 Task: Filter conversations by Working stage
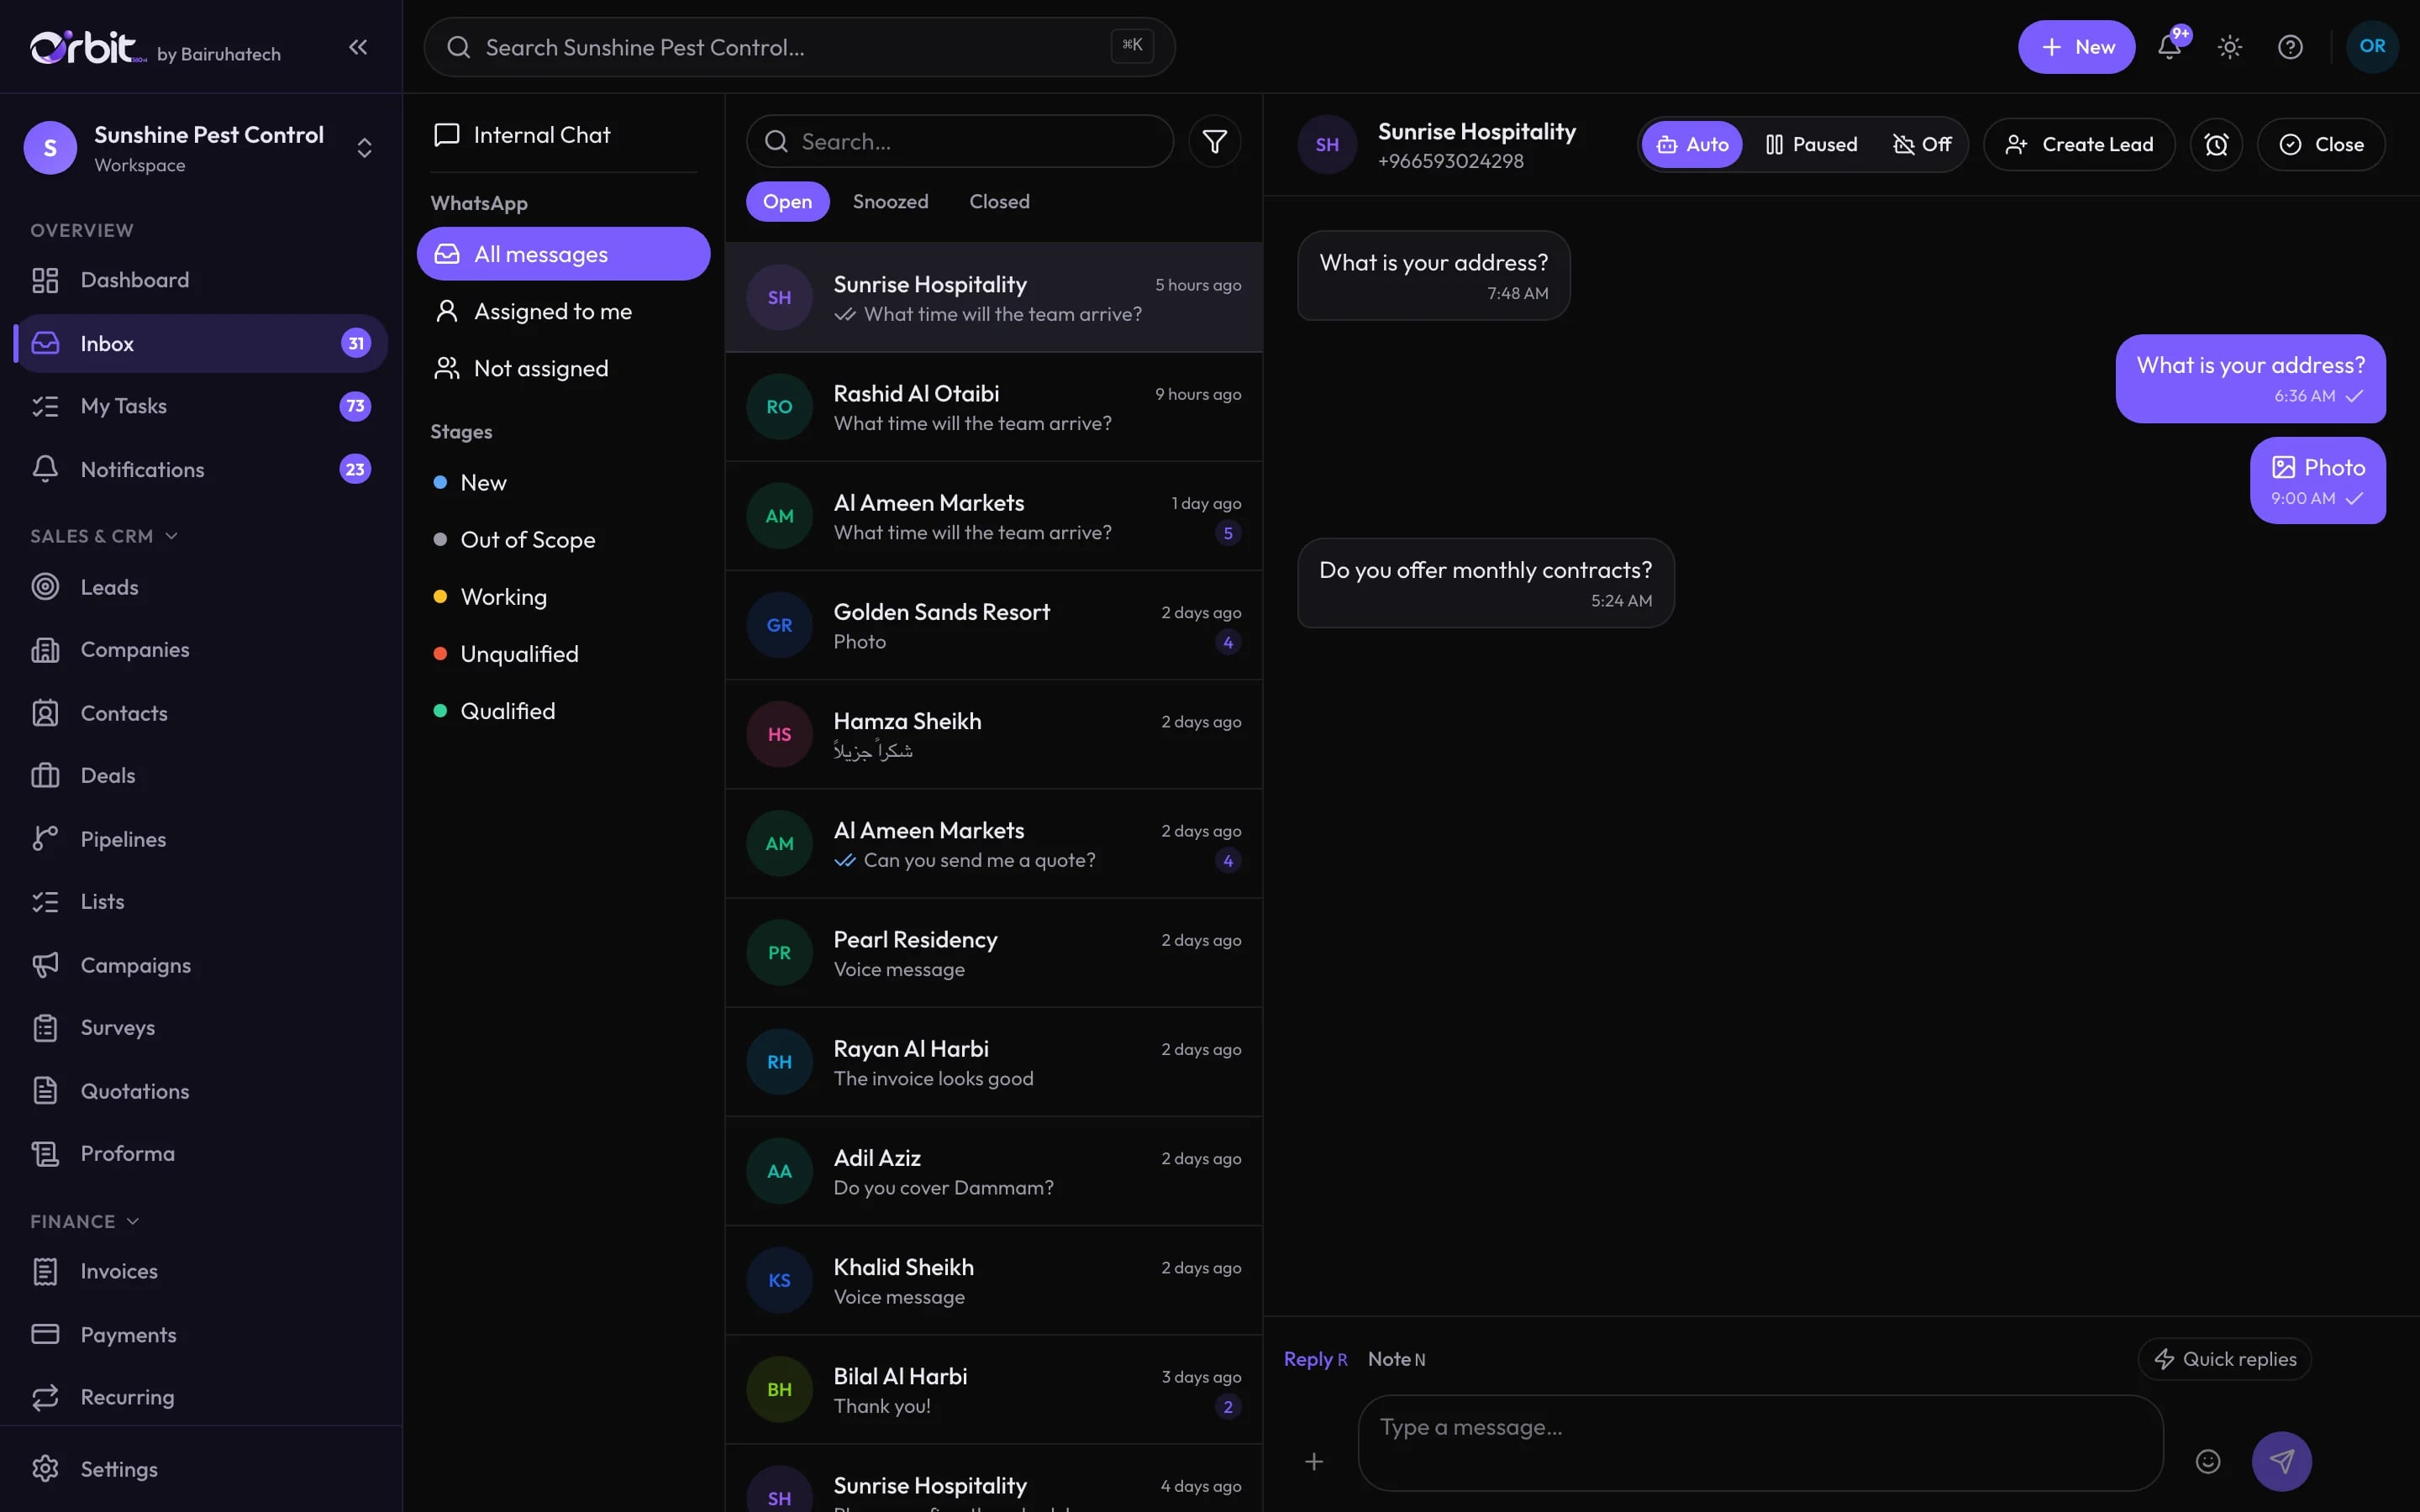coord(563,597)
